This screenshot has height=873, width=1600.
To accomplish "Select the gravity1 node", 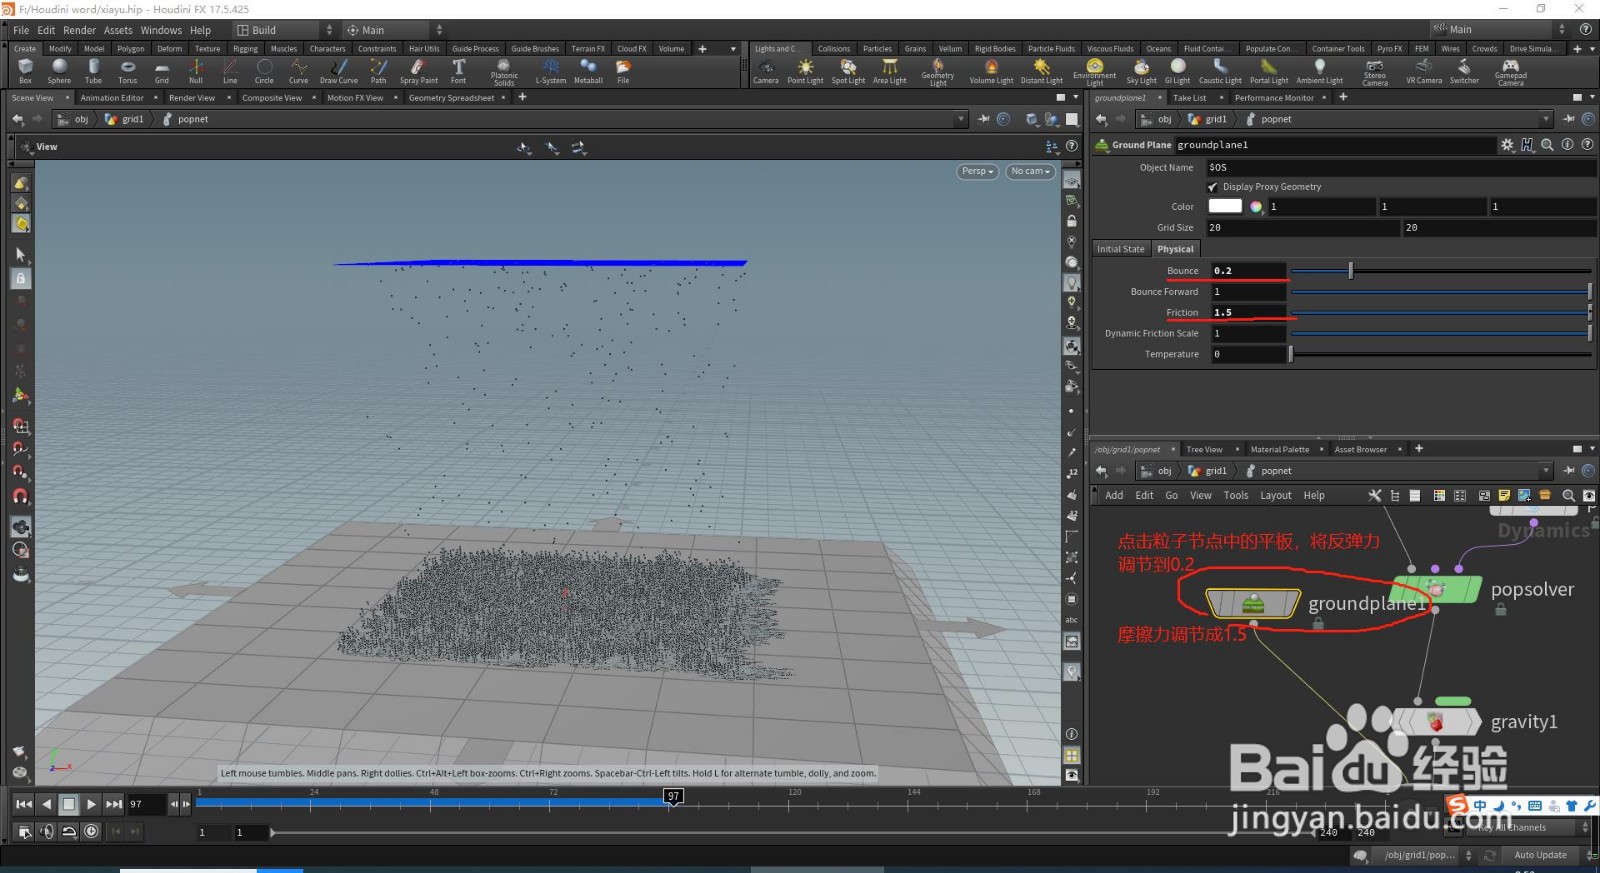I will coord(1437,721).
